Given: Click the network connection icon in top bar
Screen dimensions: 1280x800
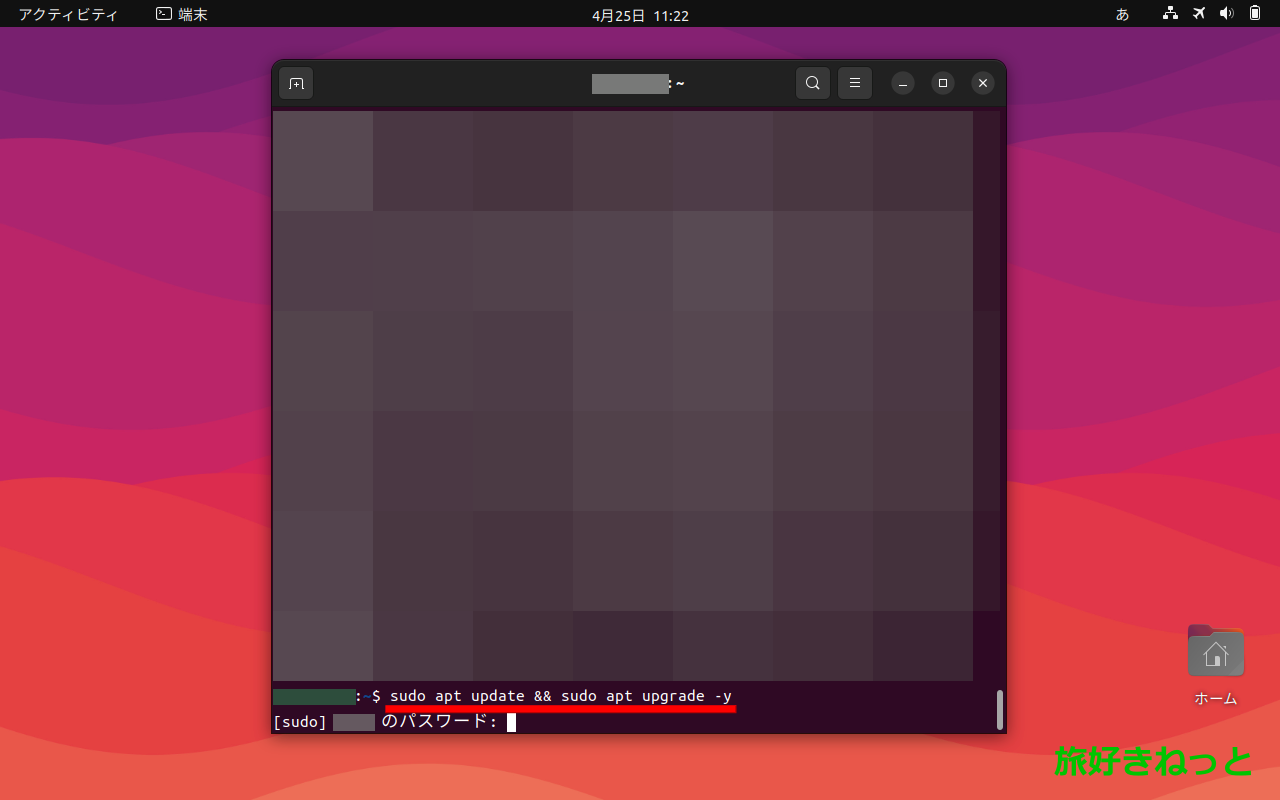Looking at the screenshot, I should point(1169,14).
